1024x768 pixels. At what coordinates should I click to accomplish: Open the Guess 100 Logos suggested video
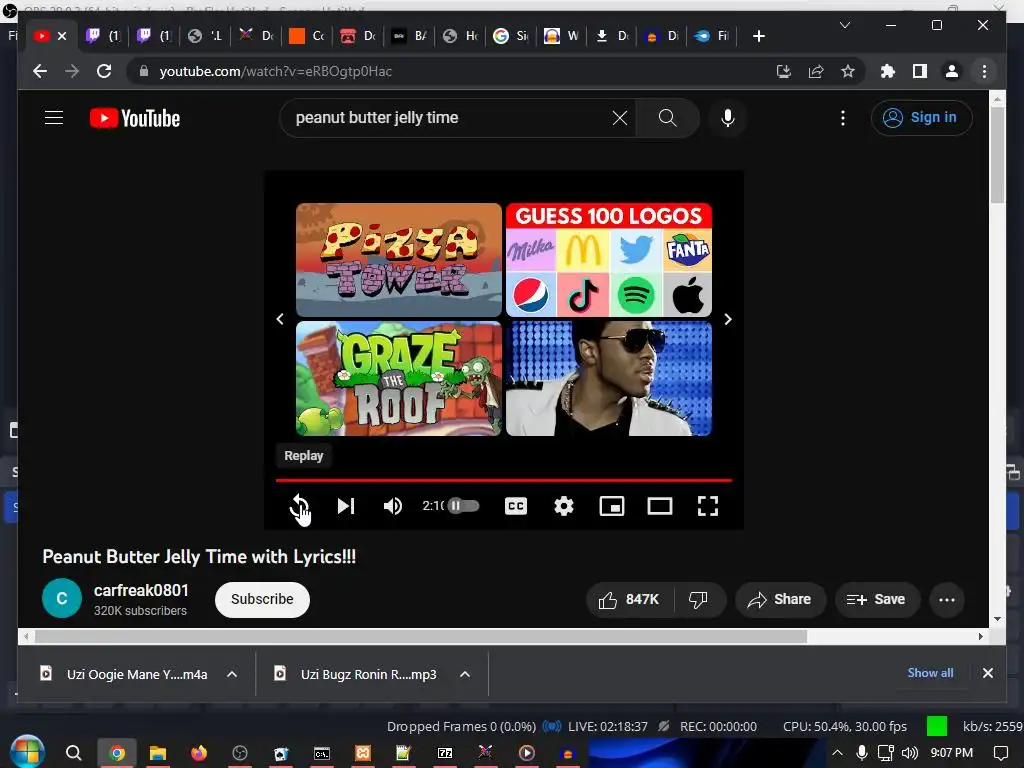click(609, 260)
